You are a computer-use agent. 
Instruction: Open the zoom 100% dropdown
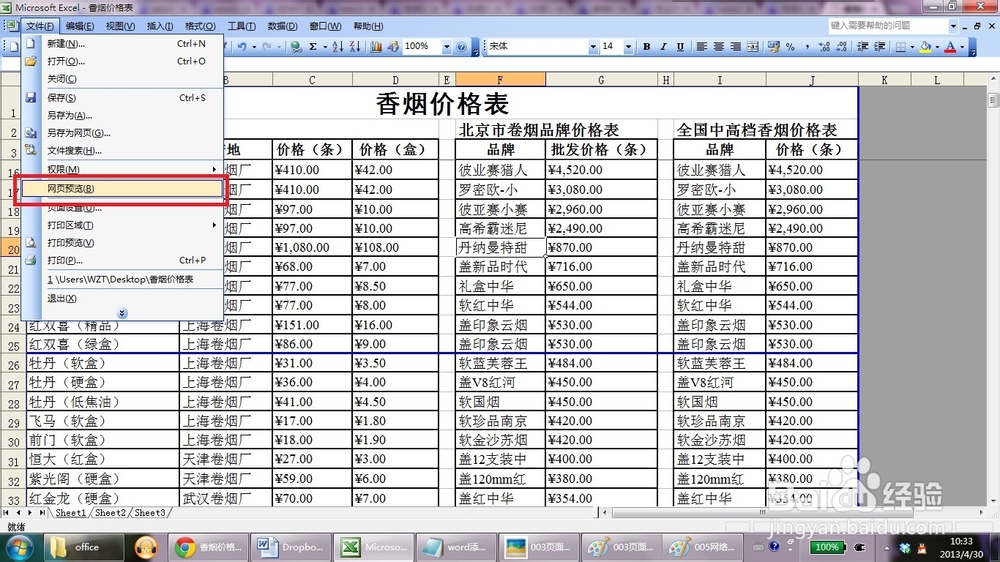point(446,47)
